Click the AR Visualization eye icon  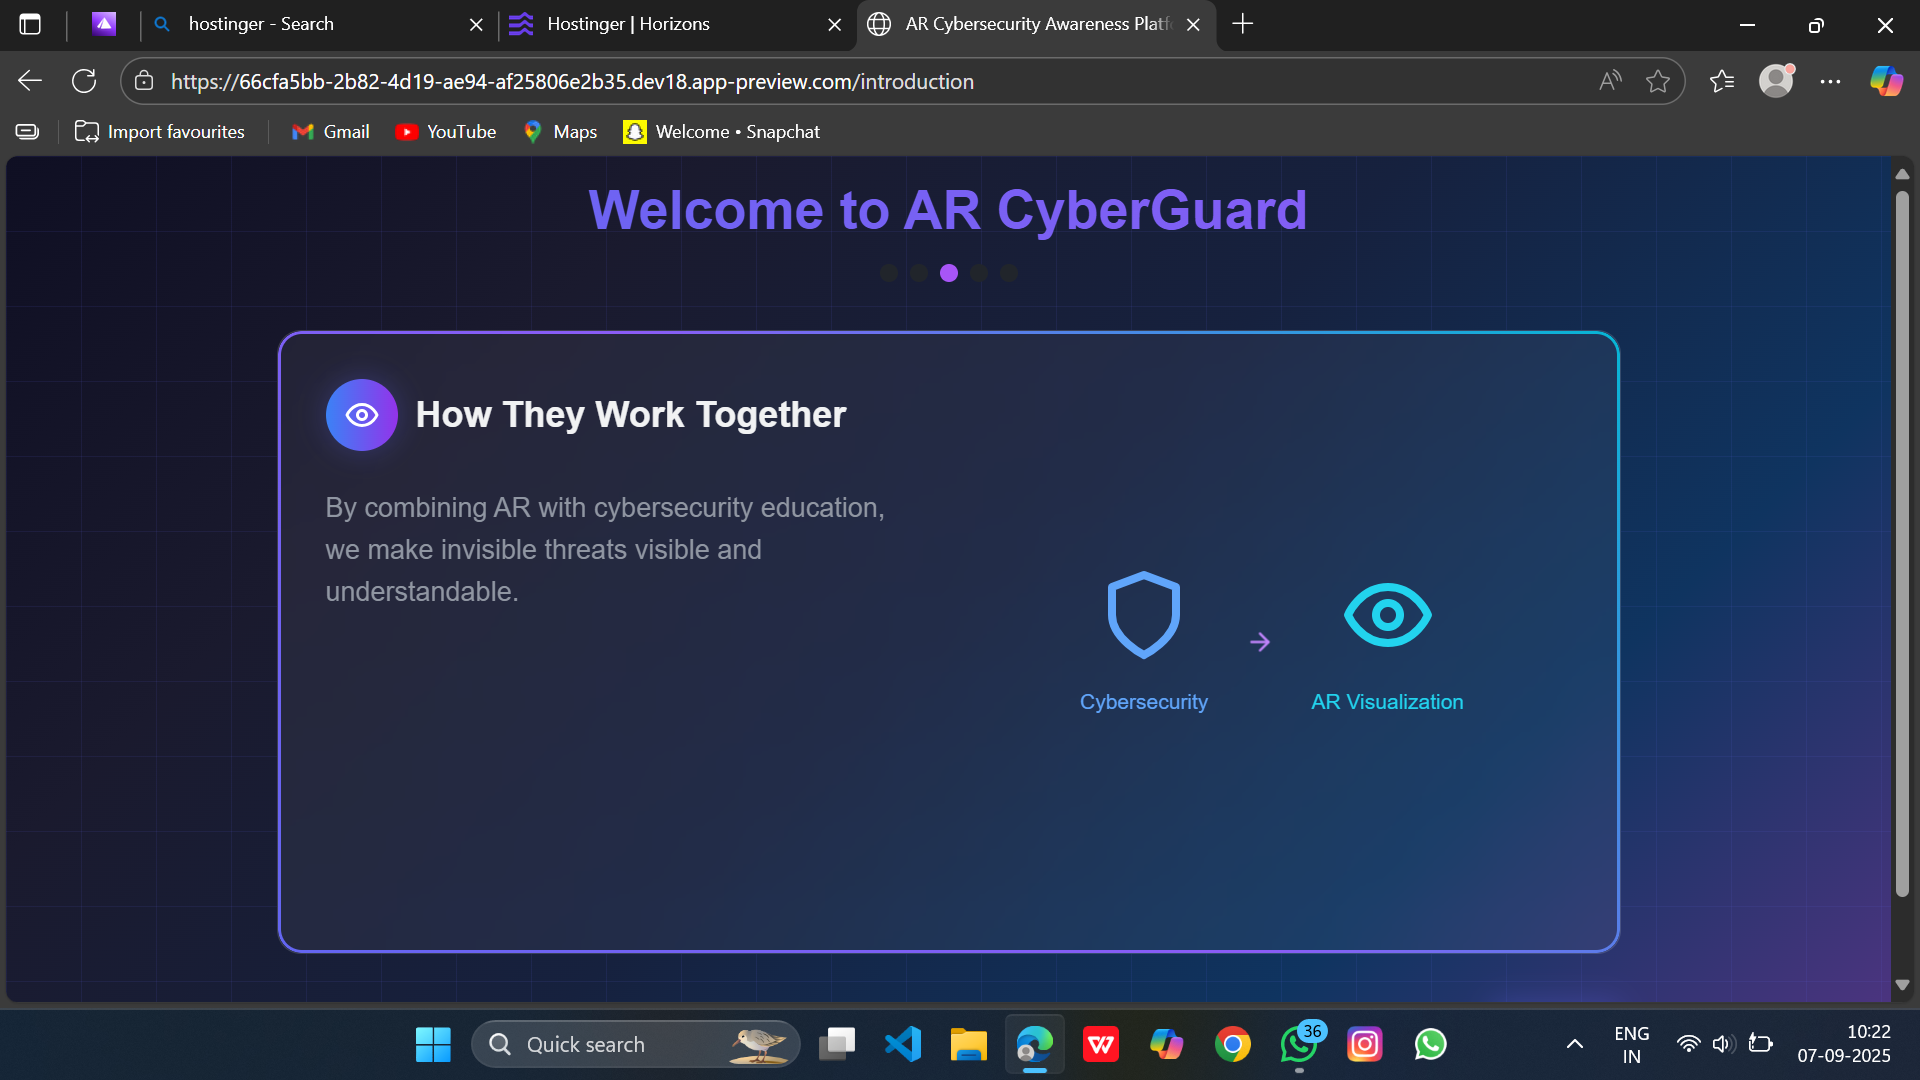click(1387, 615)
